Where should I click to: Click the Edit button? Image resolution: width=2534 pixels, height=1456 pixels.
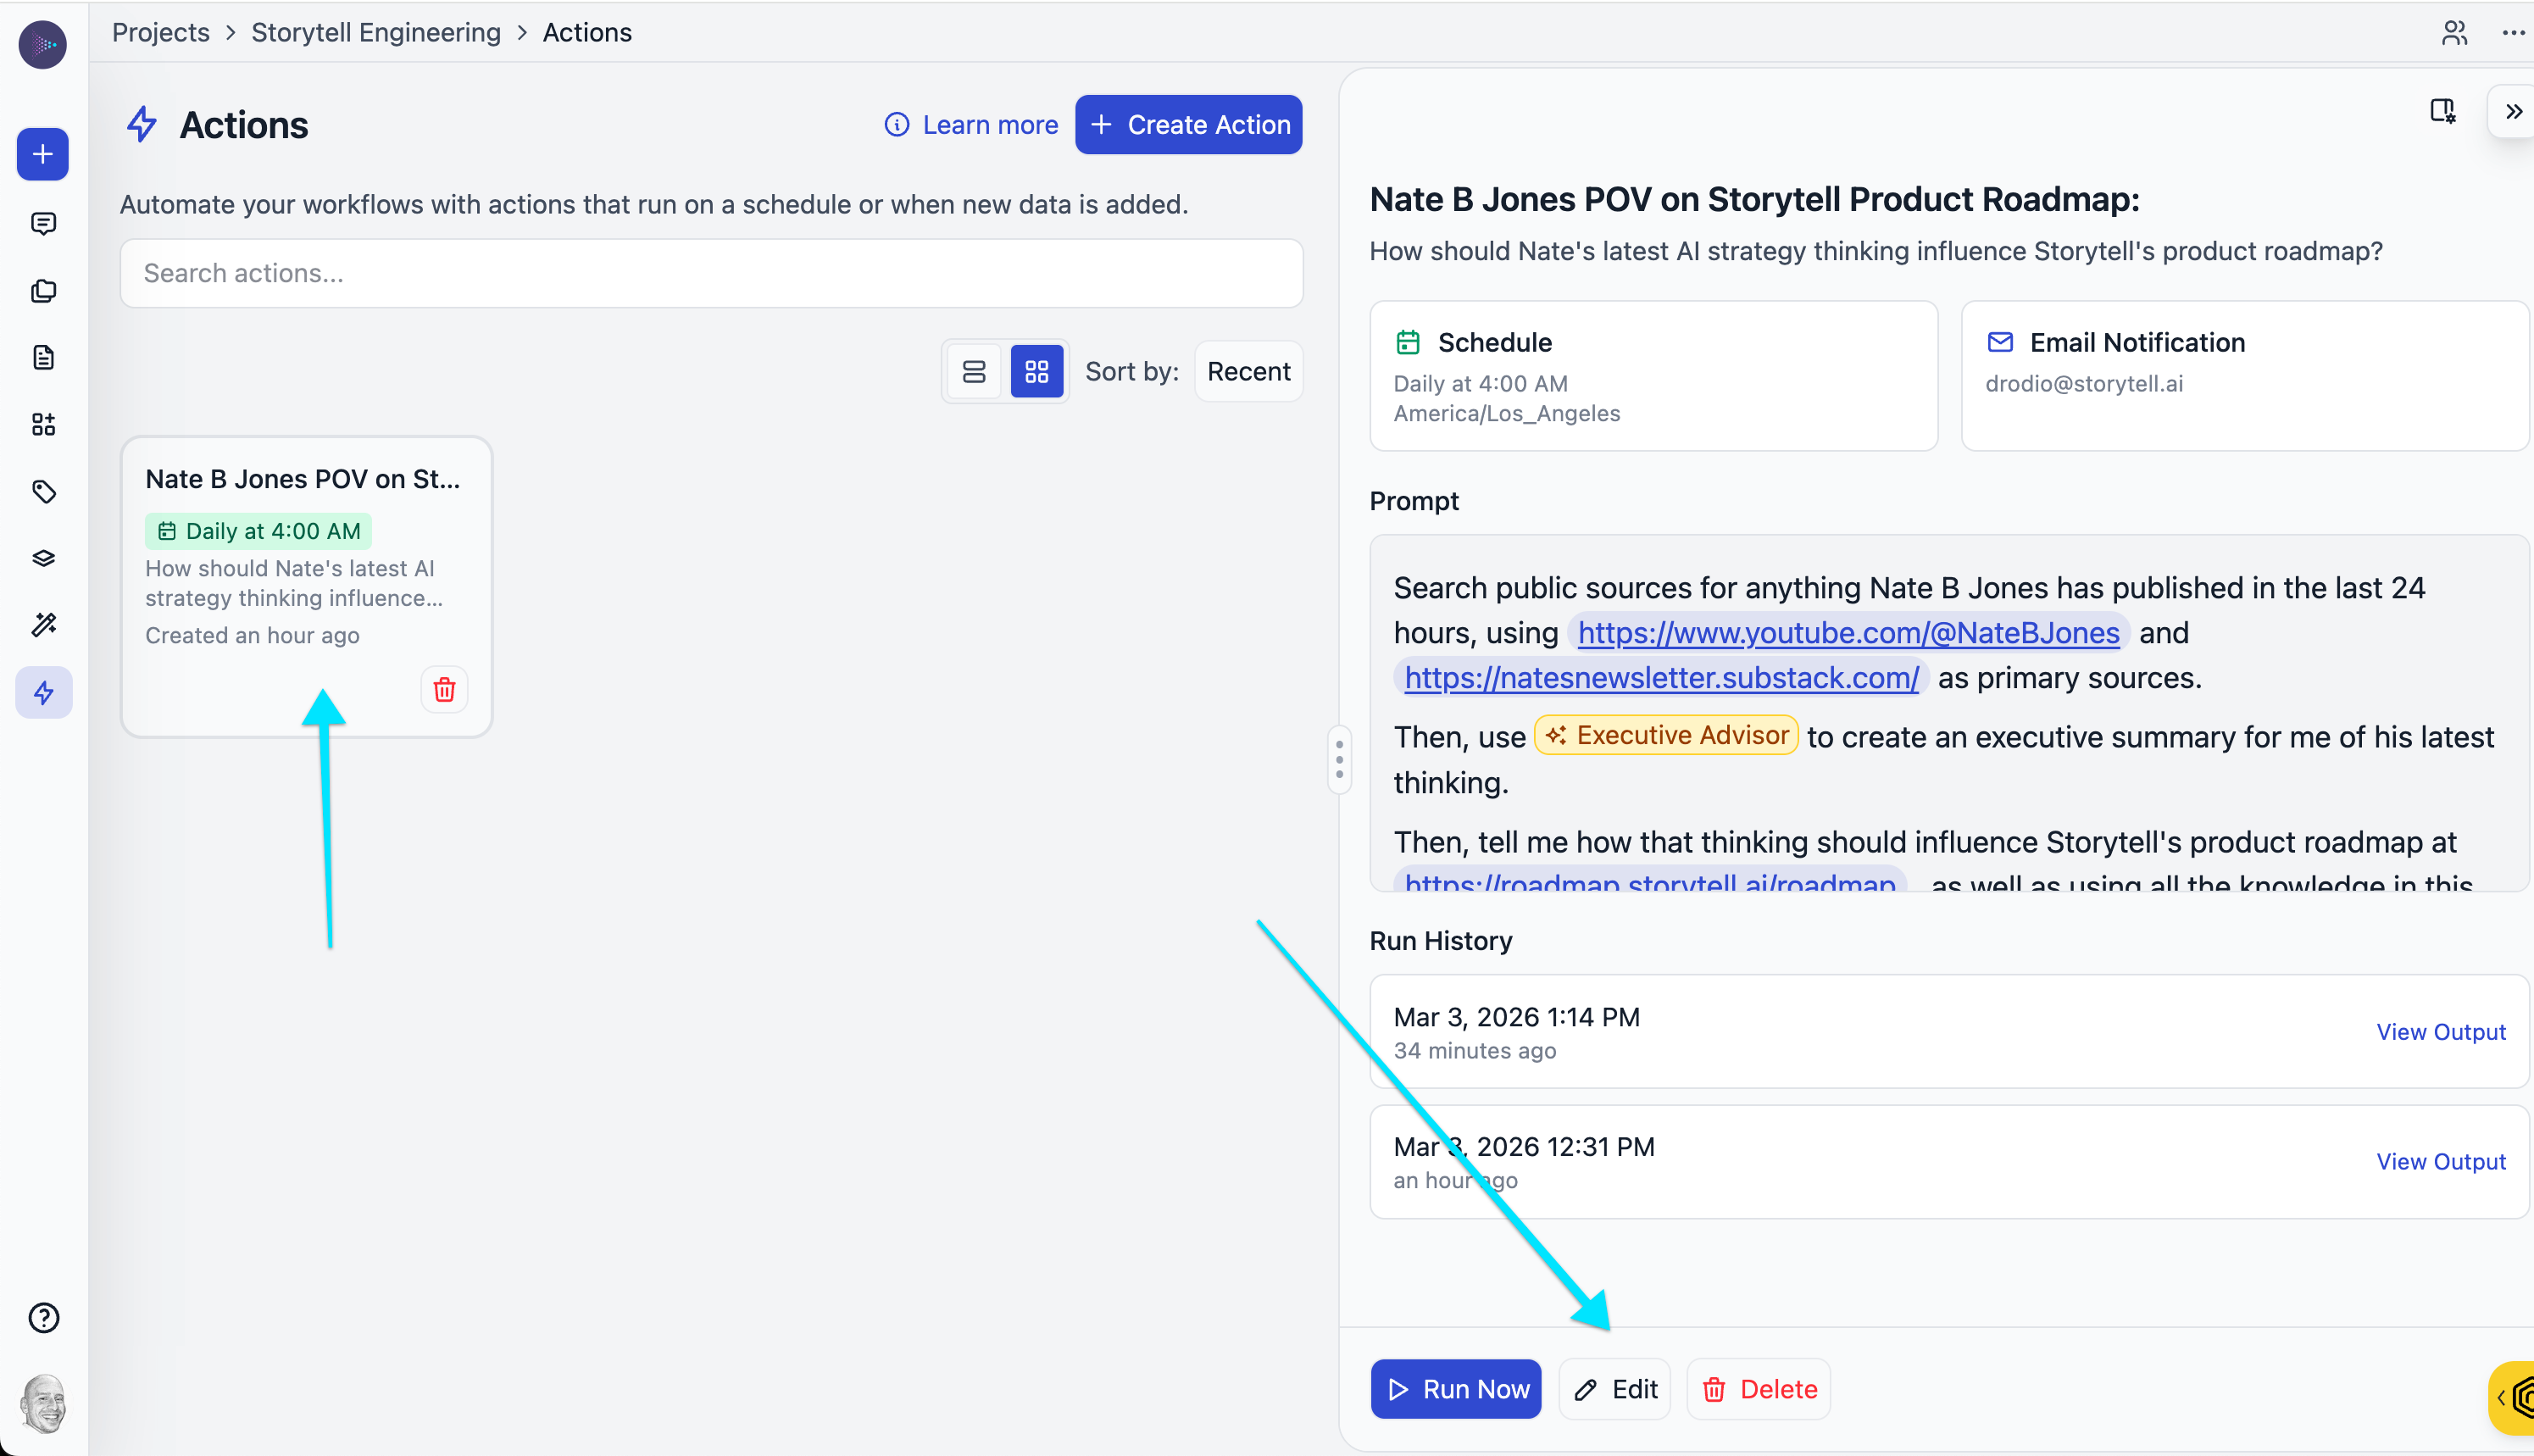pos(1614,1389)
